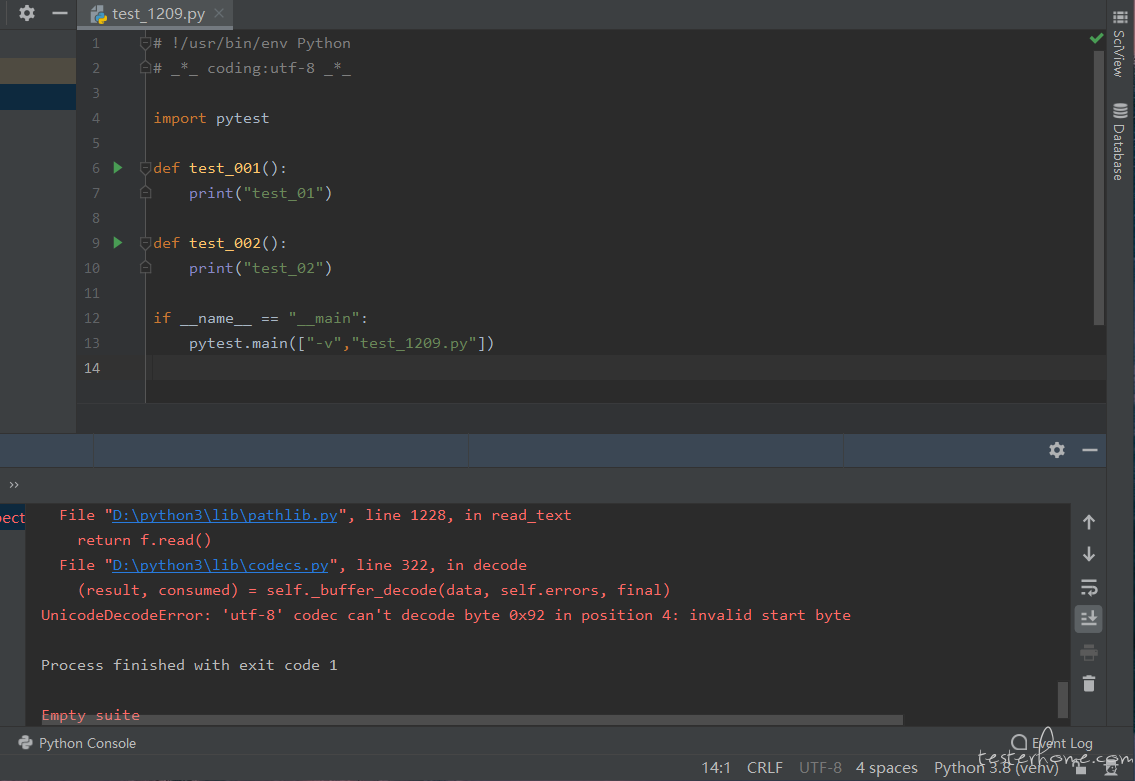This screenshot has height=781, width=1135.
Task: Open the inspections profile hector icon
Action: (x=1111, y=769)
